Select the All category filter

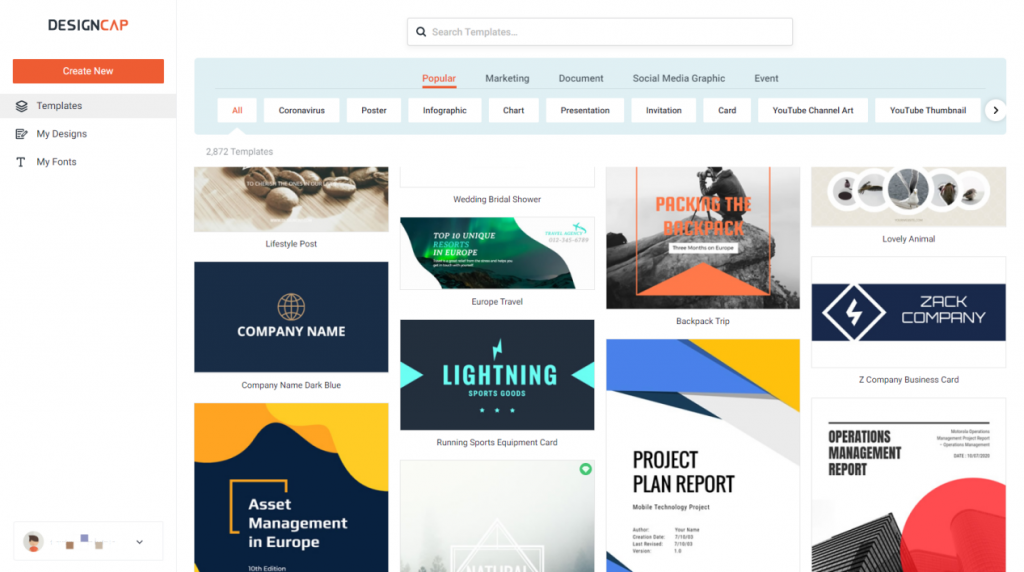point(237,110)
